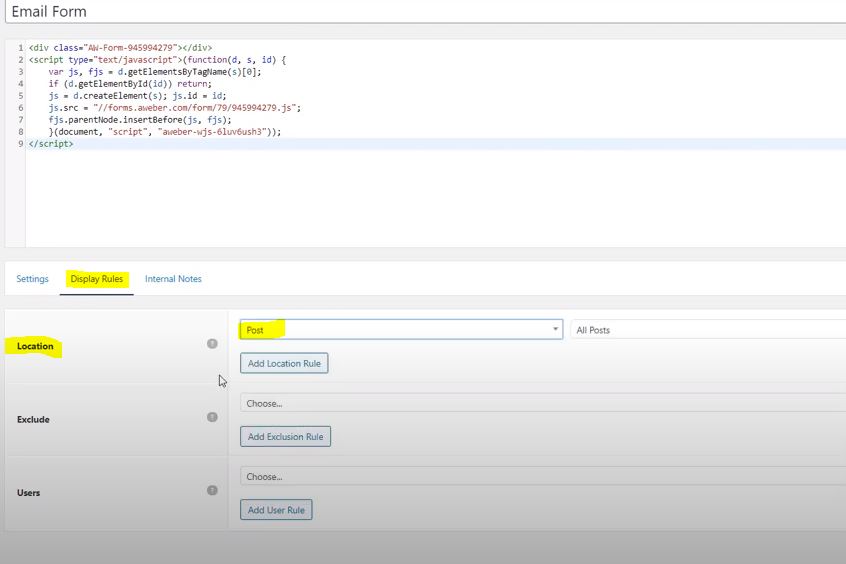Click line 8 with aweber-wjs-6luv6ush3

[x=165, y=132]
